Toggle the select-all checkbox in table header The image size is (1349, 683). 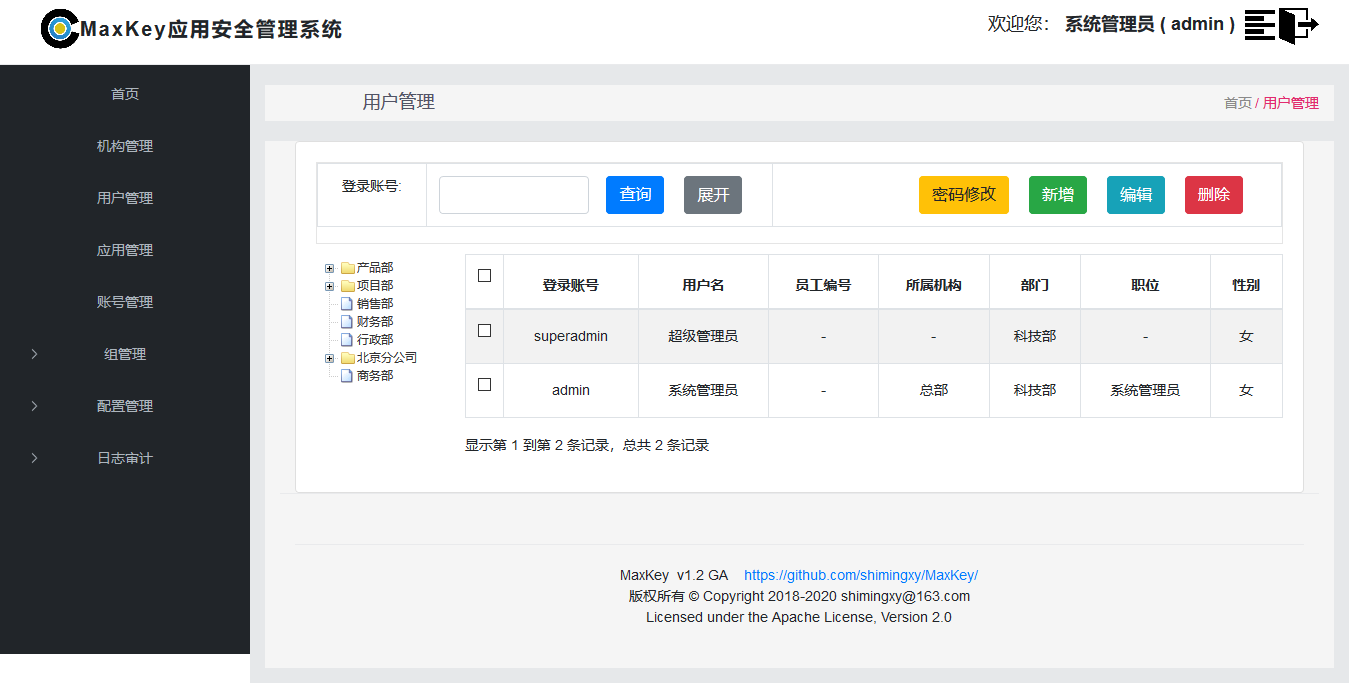coord(484,276)
